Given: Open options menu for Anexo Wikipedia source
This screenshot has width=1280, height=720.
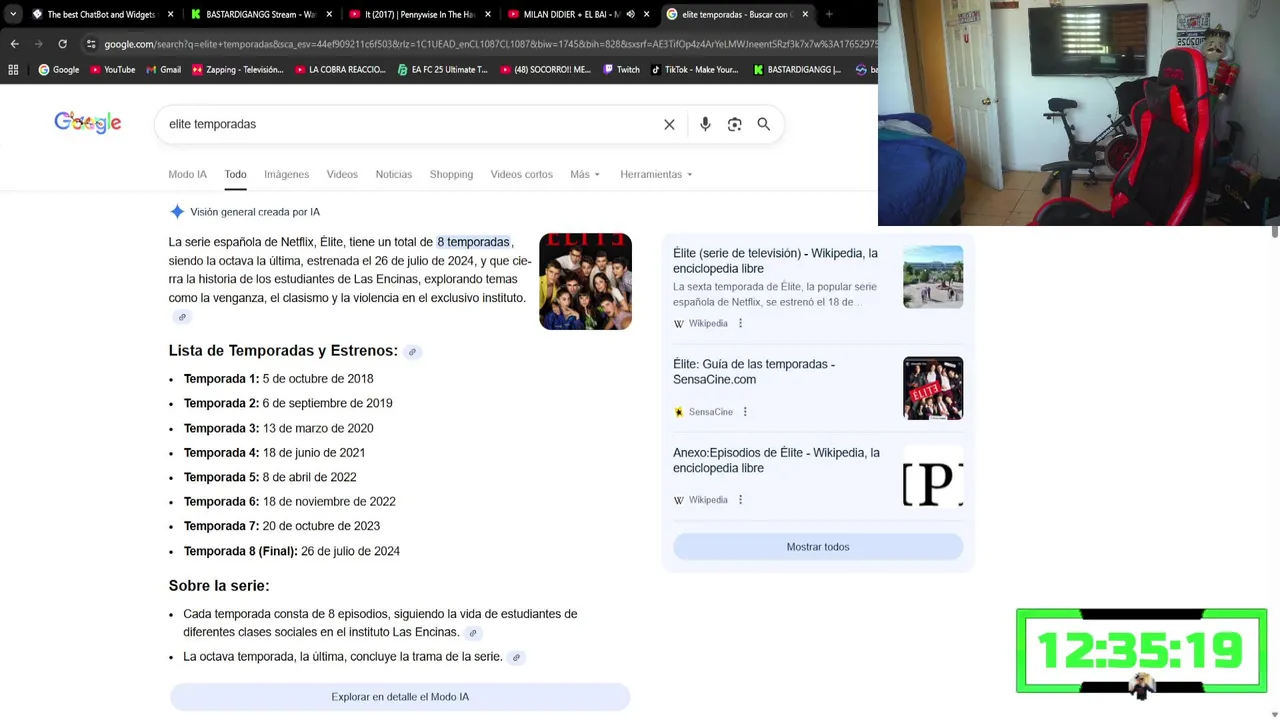Looking at the screenshot, I should (x=740, y=500).
